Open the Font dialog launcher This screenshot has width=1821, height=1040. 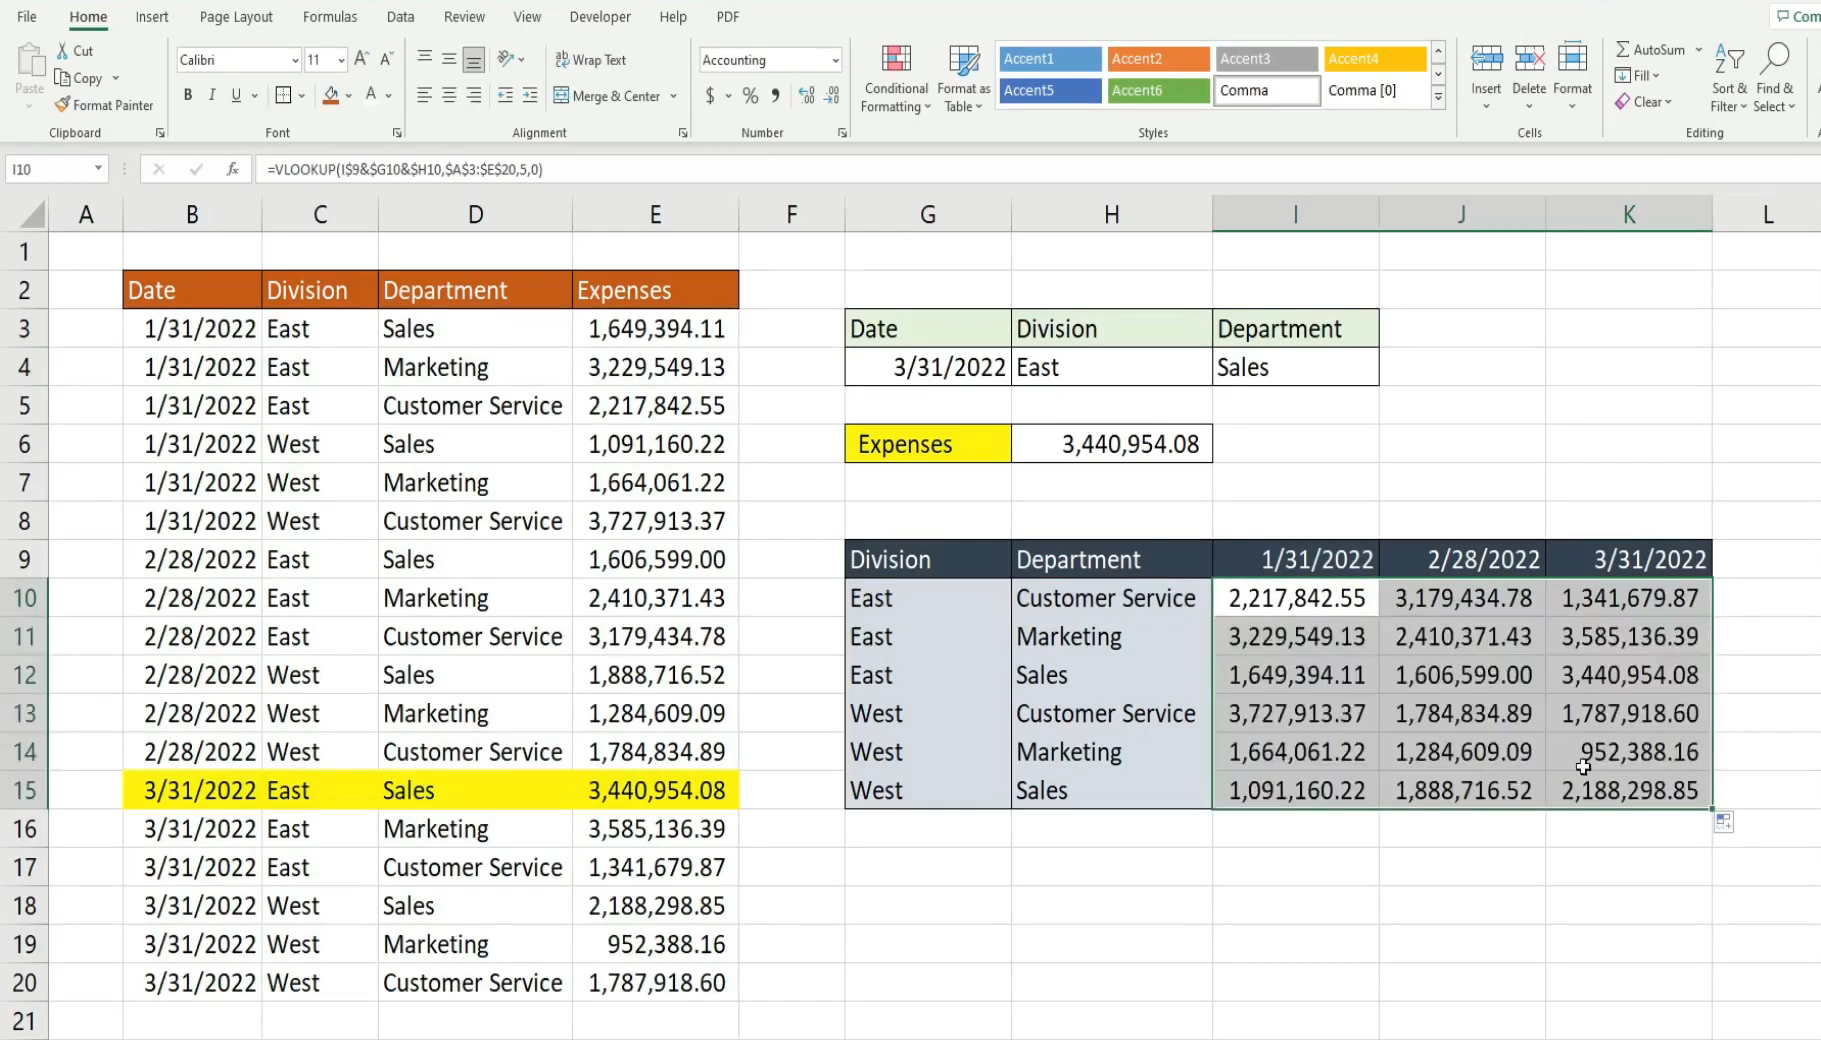(397, 133)
